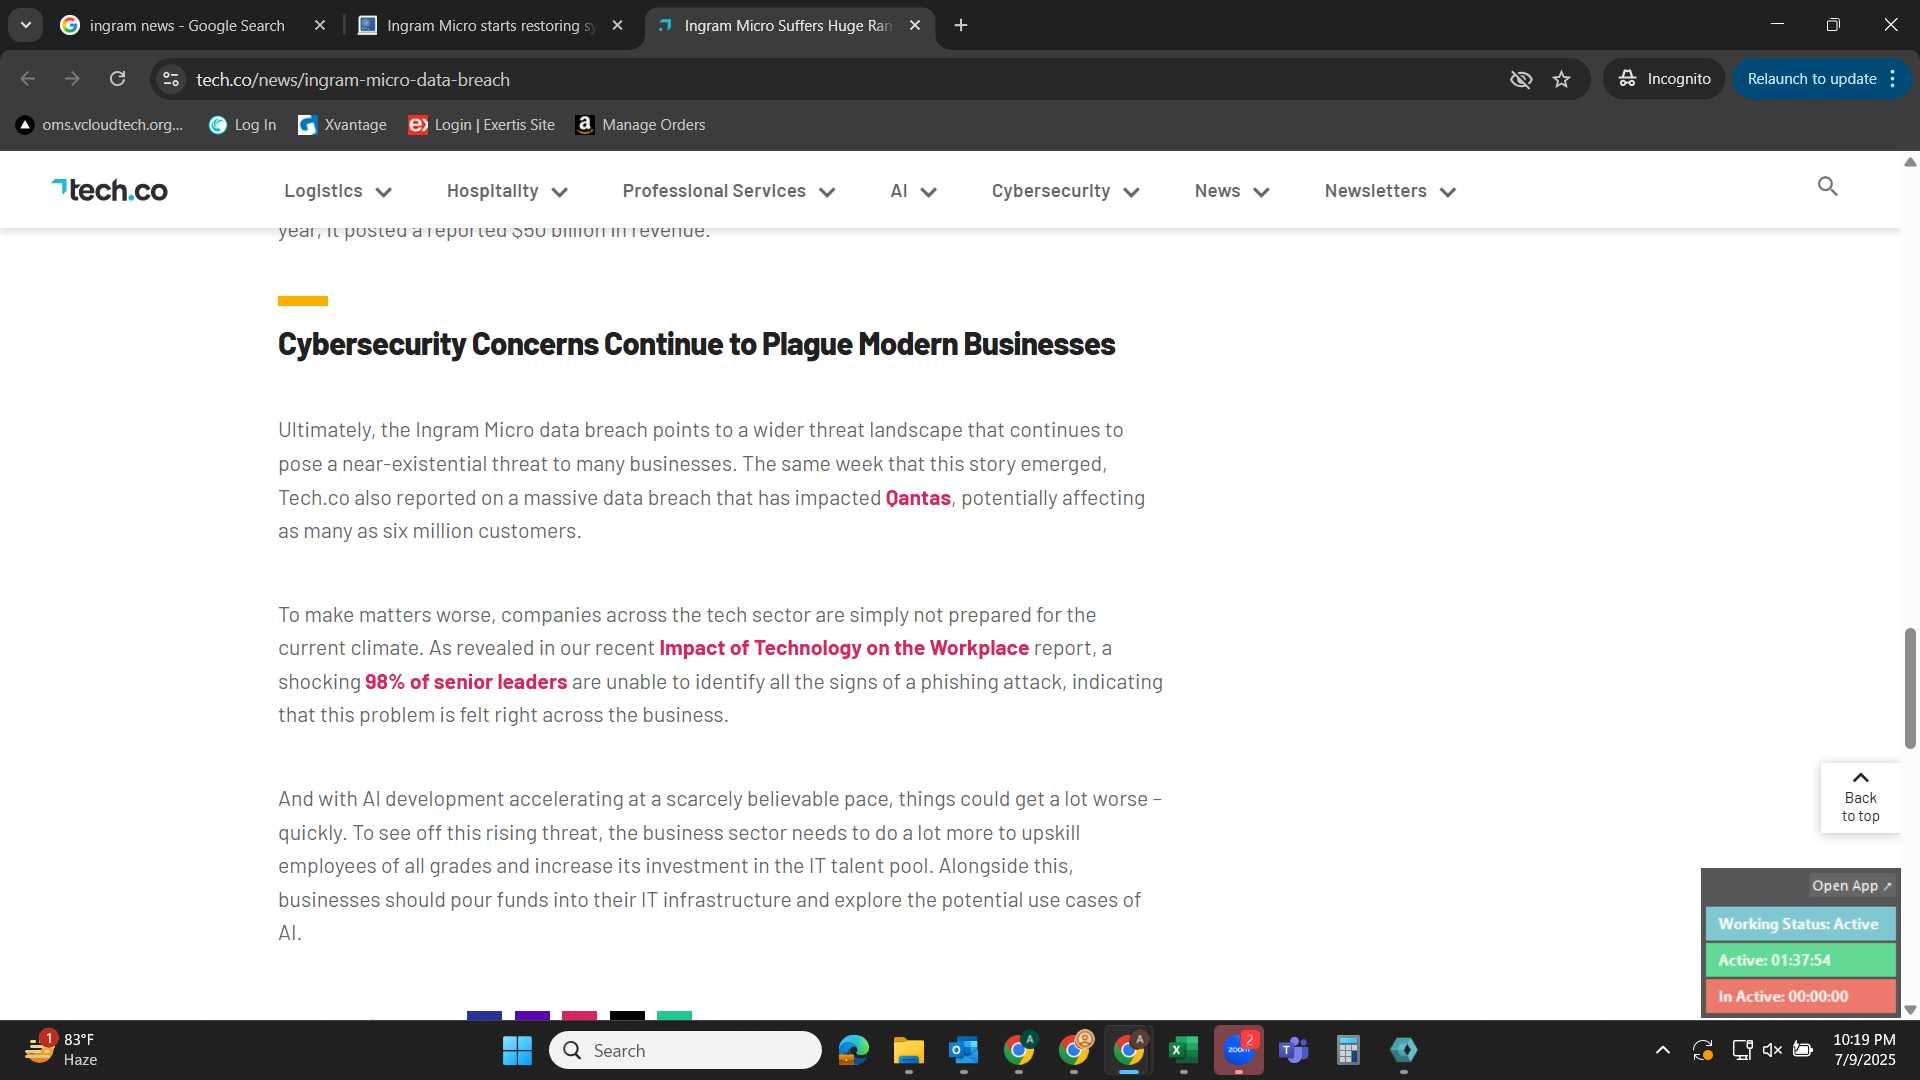Viewport: 1920px width, 1080px height.
Task: Open Excel from the taskbar
Action: point(1184,1050)
